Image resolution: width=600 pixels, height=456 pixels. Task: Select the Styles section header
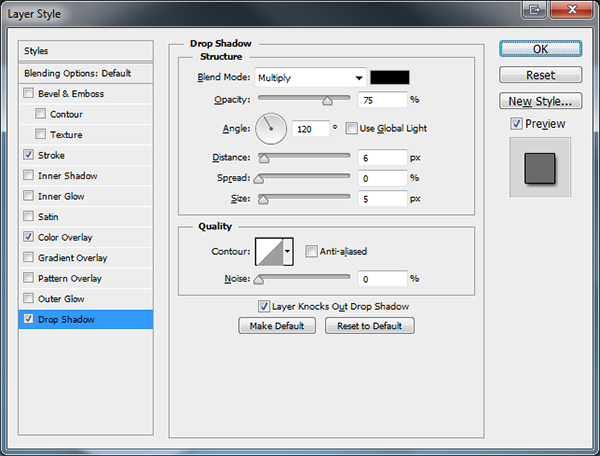coord(86,51)
